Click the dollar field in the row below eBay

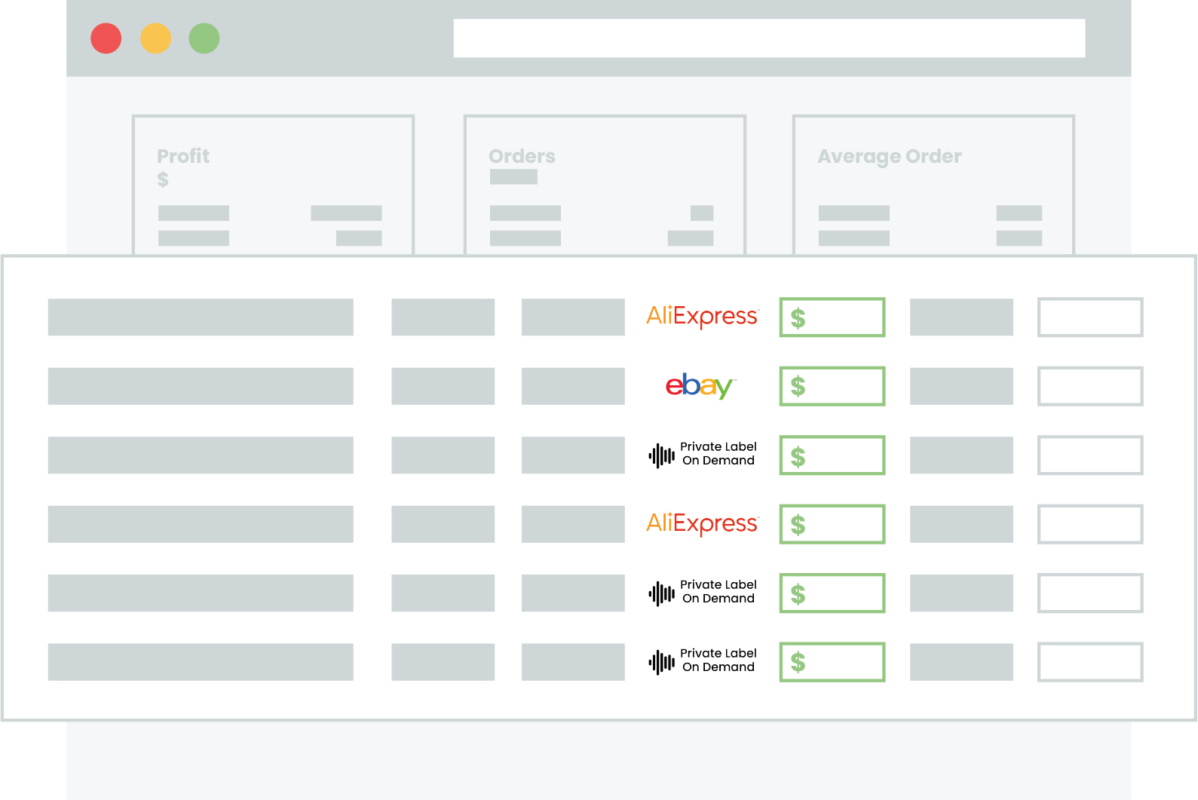pos(832,455)
